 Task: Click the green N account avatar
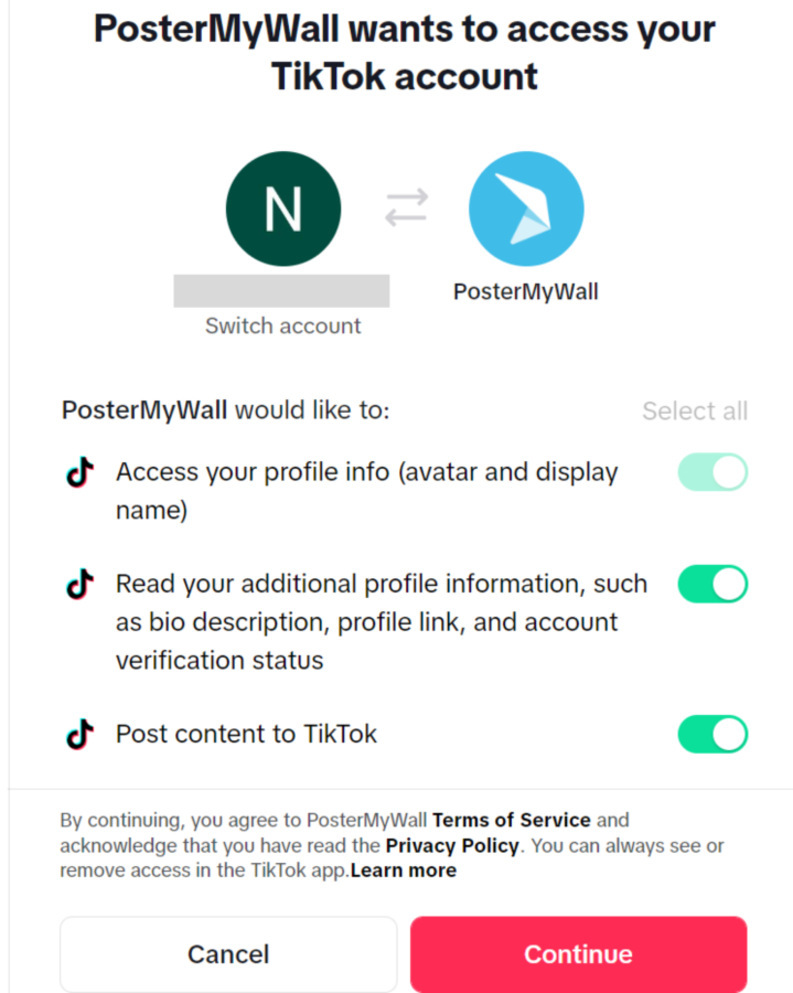coord(283,209)
